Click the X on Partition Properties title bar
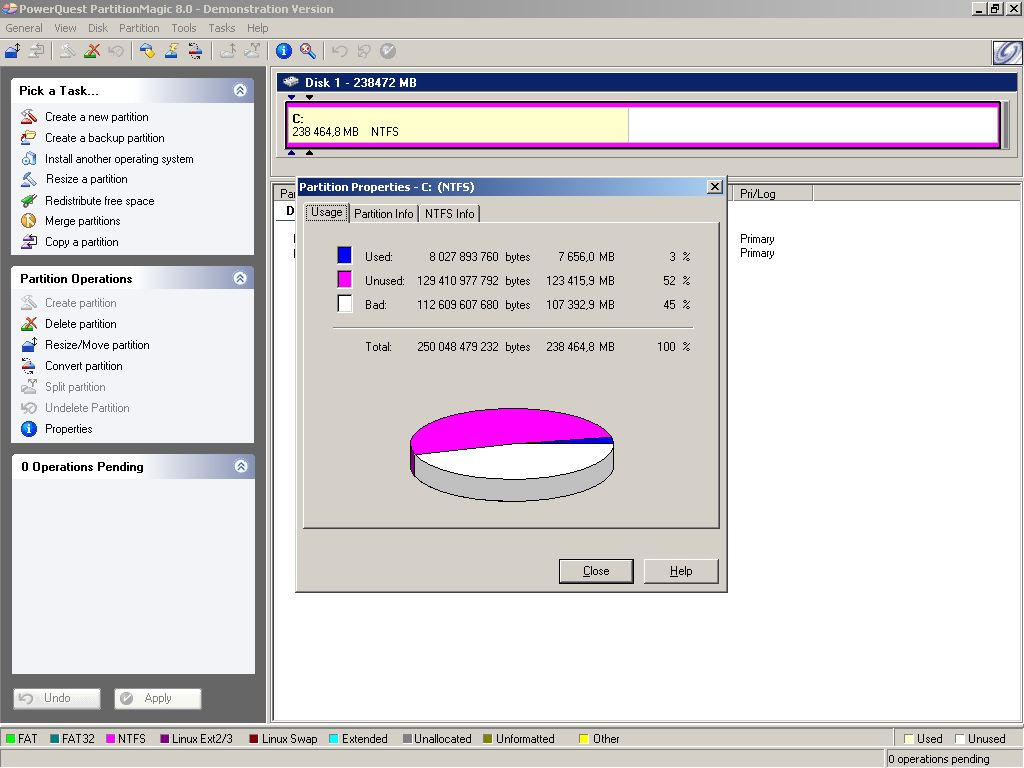This screenshot has width=1024, height=768. [715, 187]
